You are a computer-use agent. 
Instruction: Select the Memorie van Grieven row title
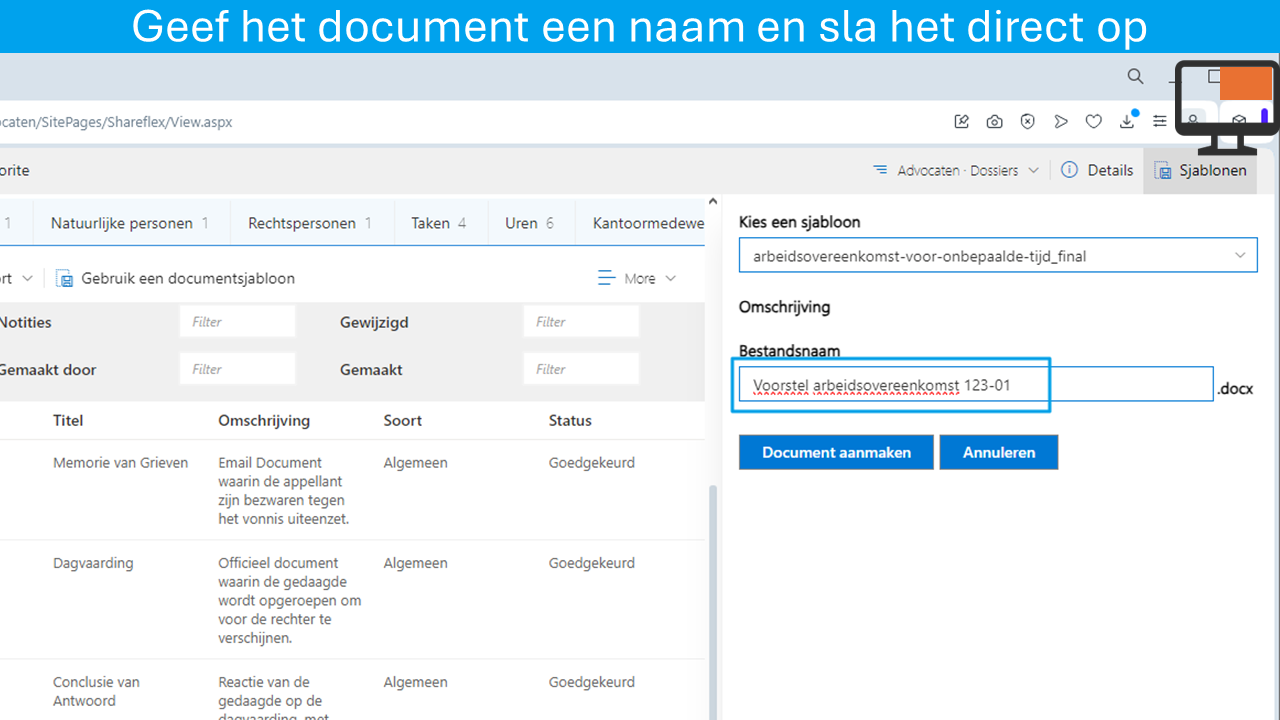click(120, 463)
